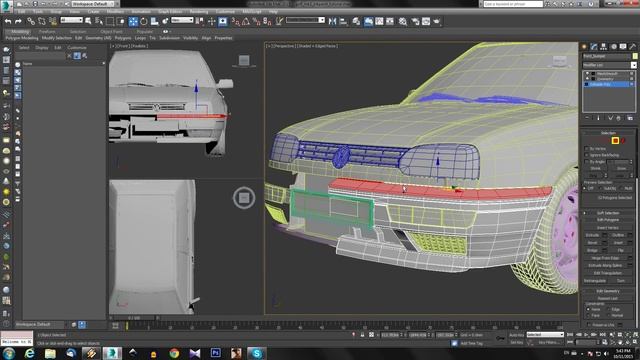Switch to the Create command panel tab
This screenshot has width=640, height=360.
pos(584,47)
